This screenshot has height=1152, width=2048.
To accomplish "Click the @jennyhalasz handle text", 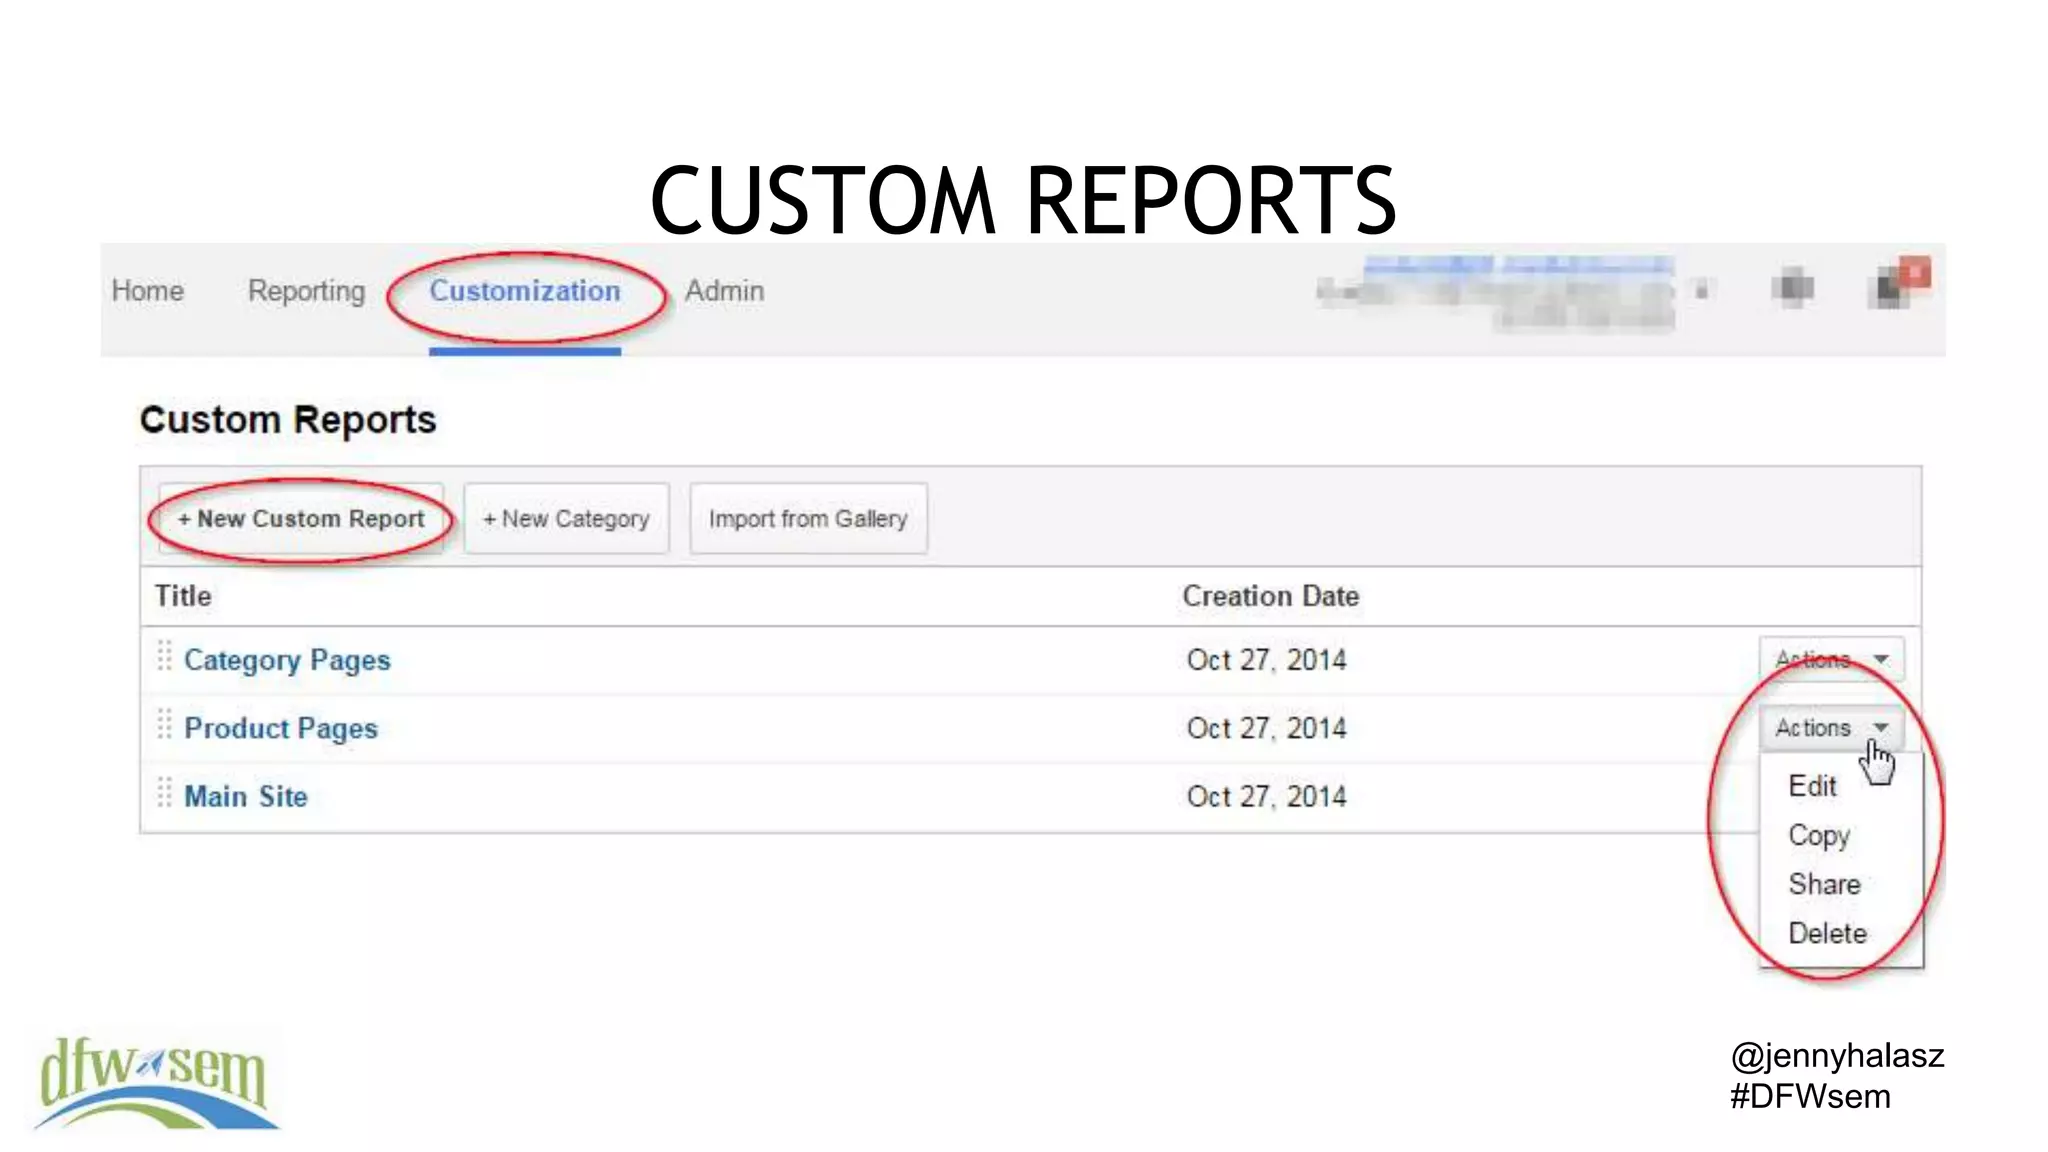I will point(1837,1056).
